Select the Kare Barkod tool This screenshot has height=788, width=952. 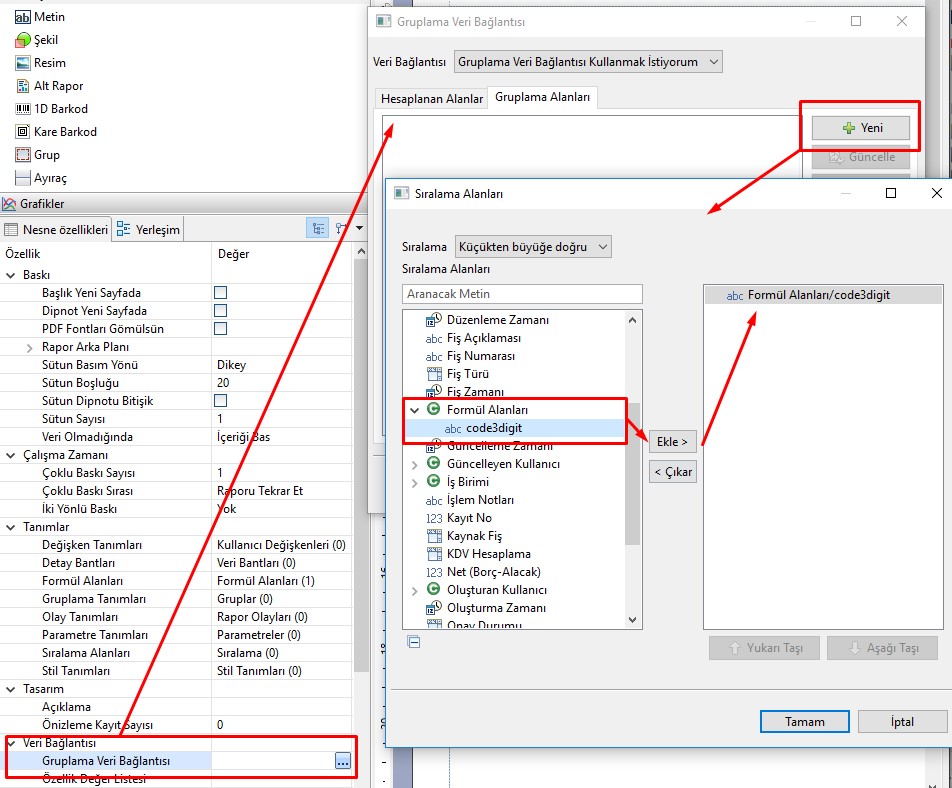coord(23,132)
